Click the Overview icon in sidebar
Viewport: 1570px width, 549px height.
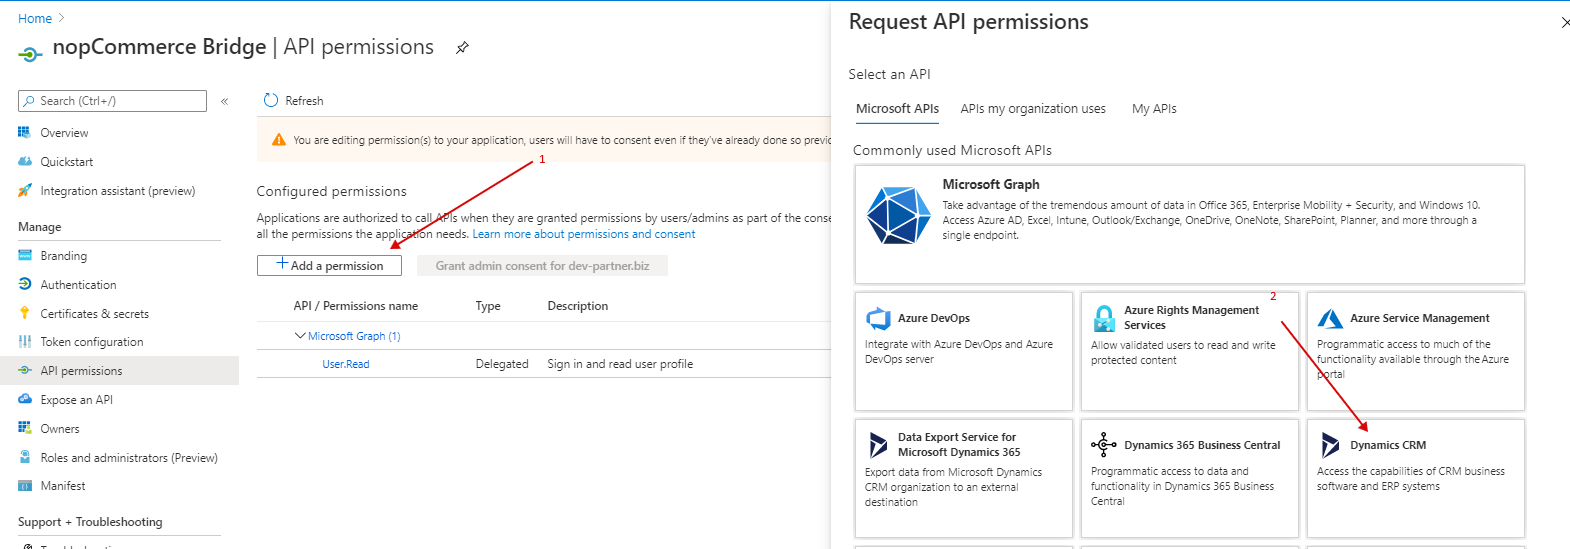tap(24, 132)
